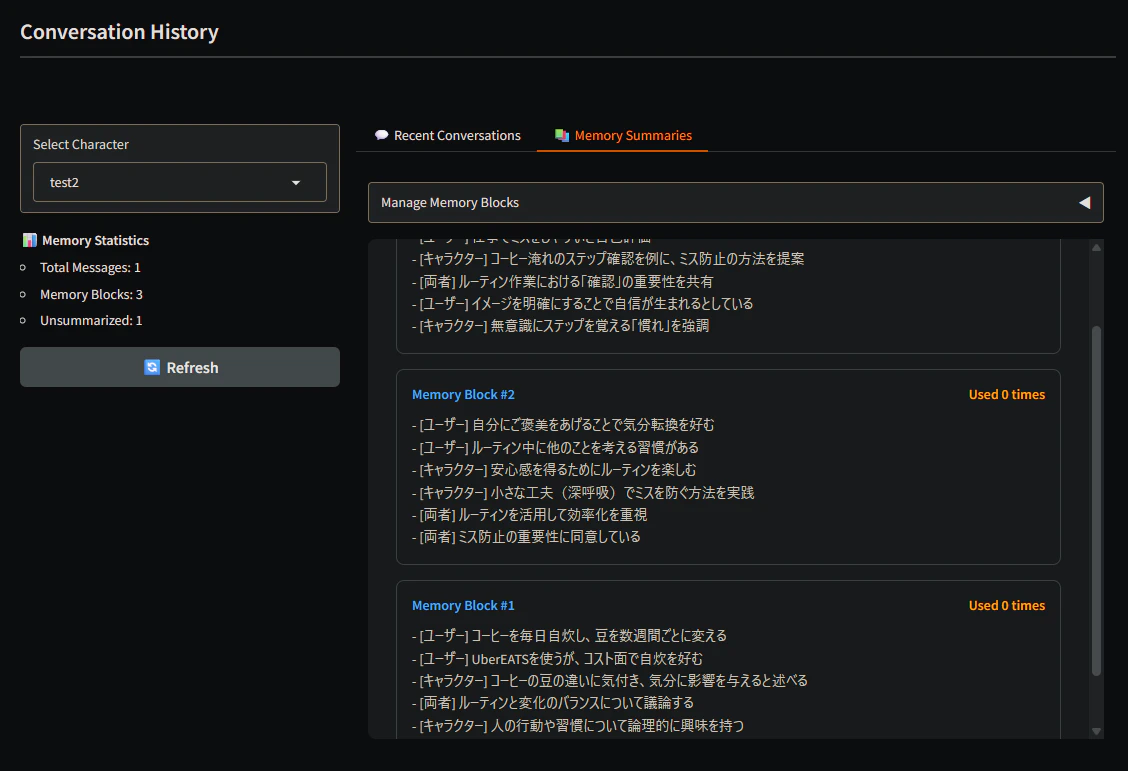Click the Memory Block #2 heading
Screen dimensions: 1128x771
coord(463,394)
